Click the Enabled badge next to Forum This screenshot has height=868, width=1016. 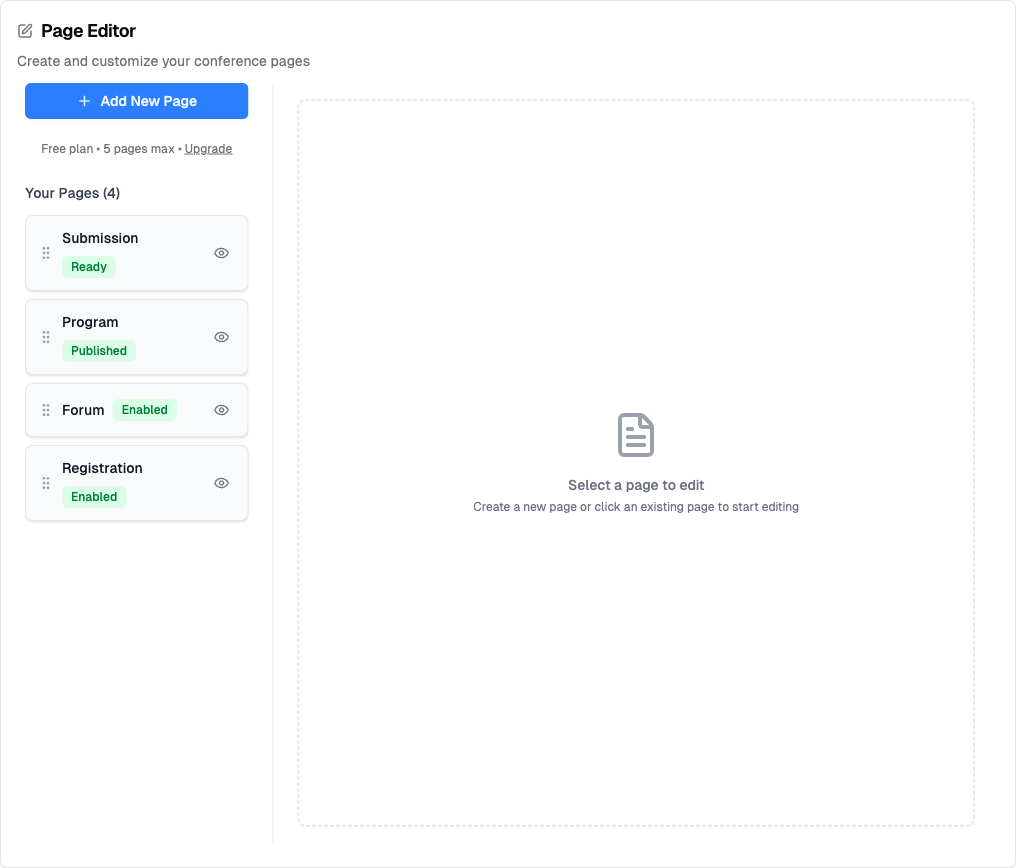coord(145,410)
